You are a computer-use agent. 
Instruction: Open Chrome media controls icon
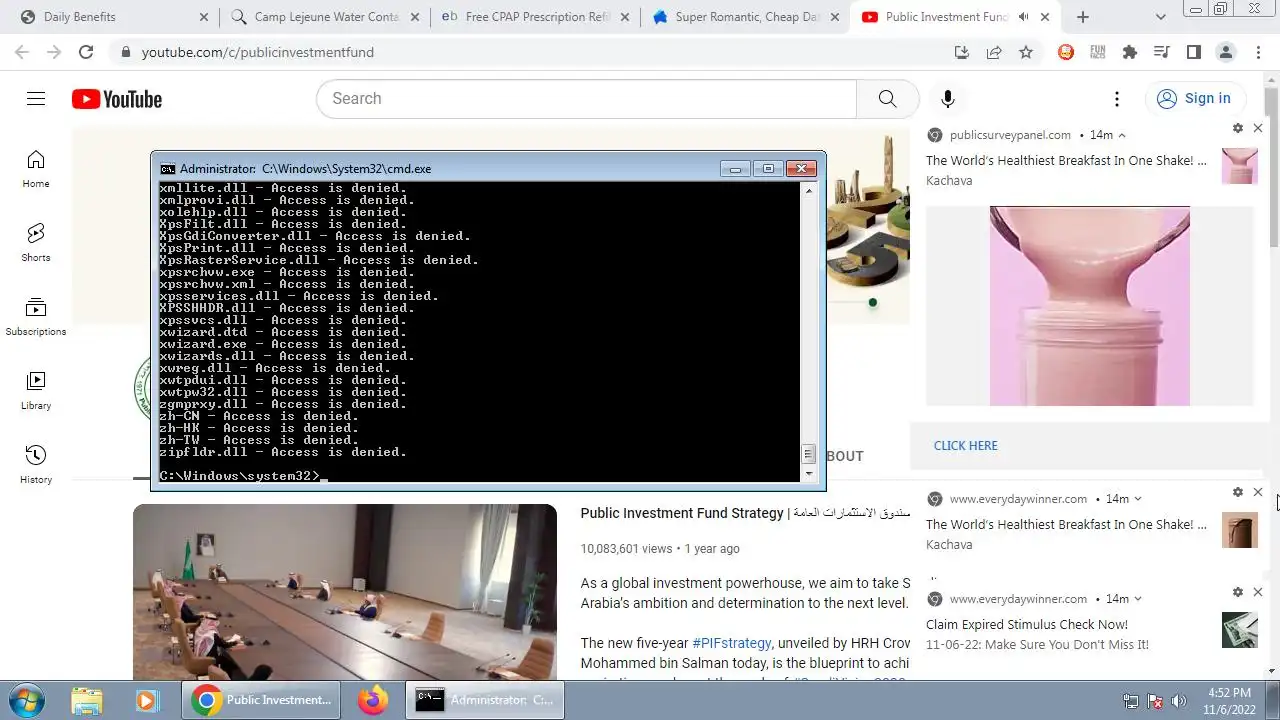1162,52
